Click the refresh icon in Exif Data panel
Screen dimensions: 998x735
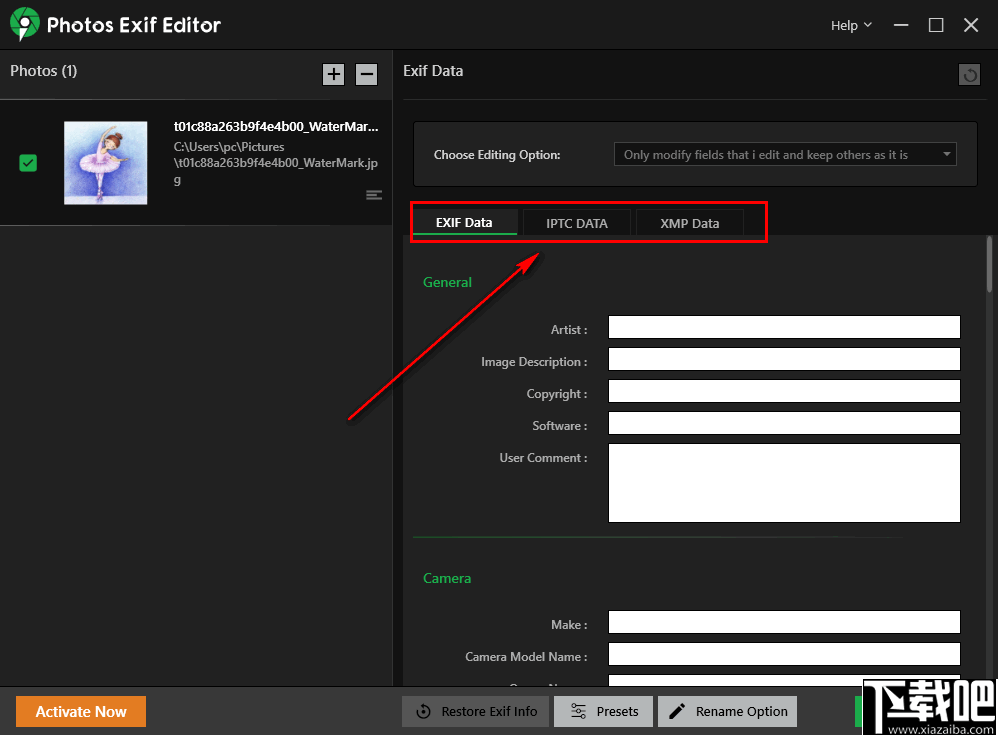pyautogui.click(x=969, y=74)
